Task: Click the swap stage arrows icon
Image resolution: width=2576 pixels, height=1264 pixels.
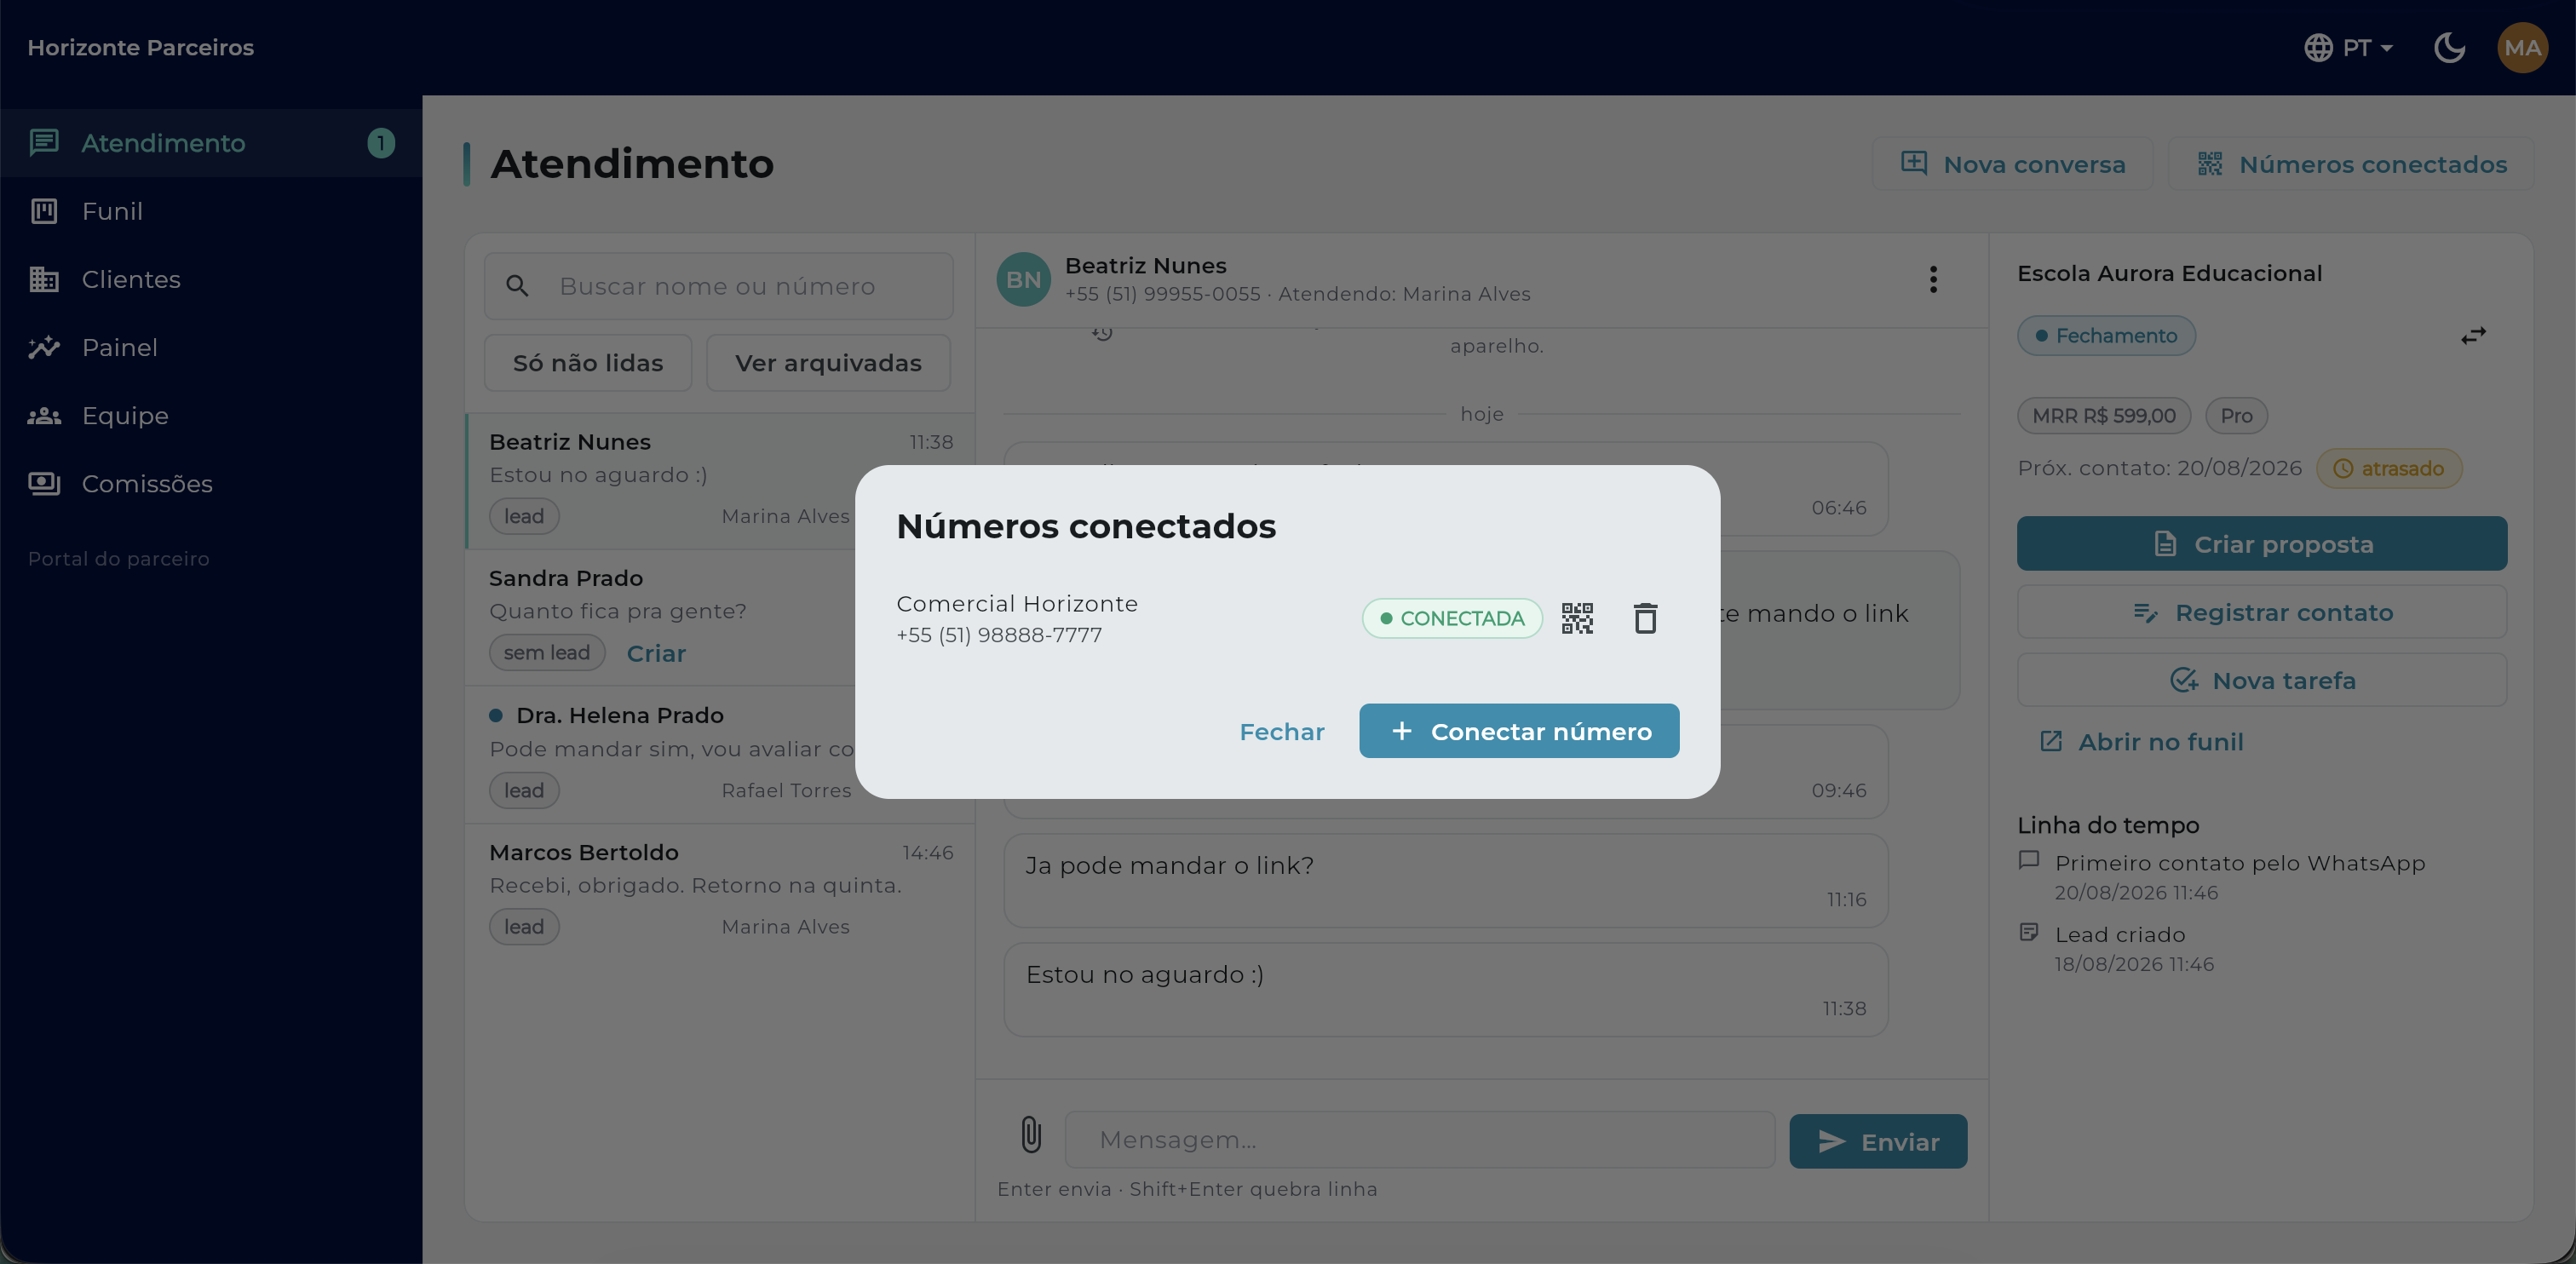Action: point(2473,336)
